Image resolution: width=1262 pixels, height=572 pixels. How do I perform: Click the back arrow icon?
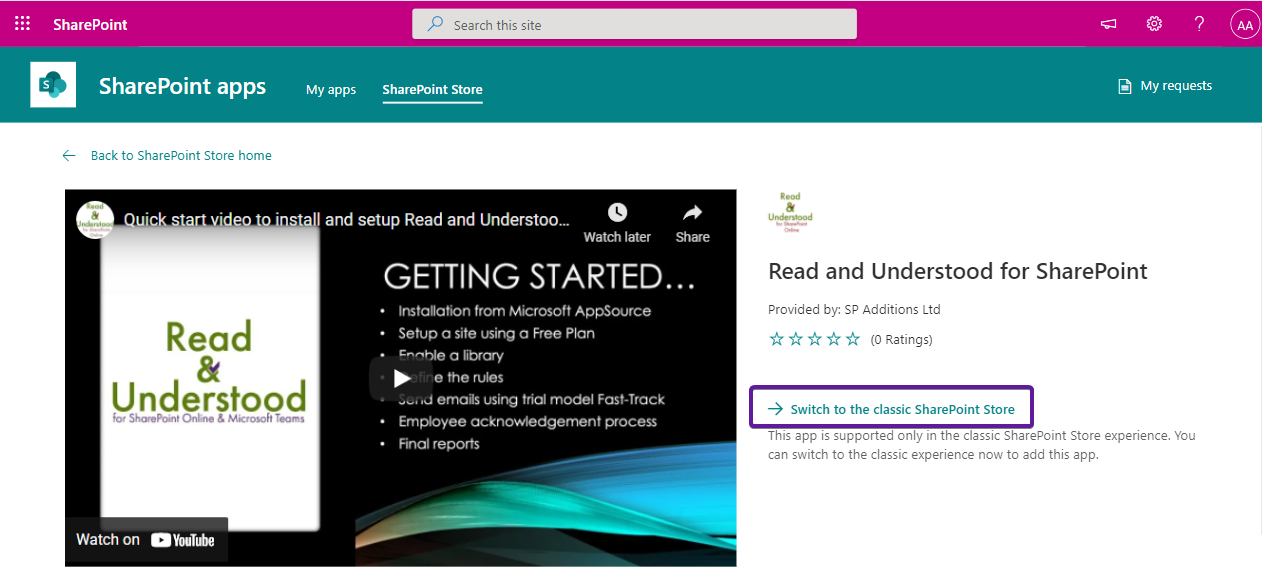pyautogui.click(x=69, y=155)
